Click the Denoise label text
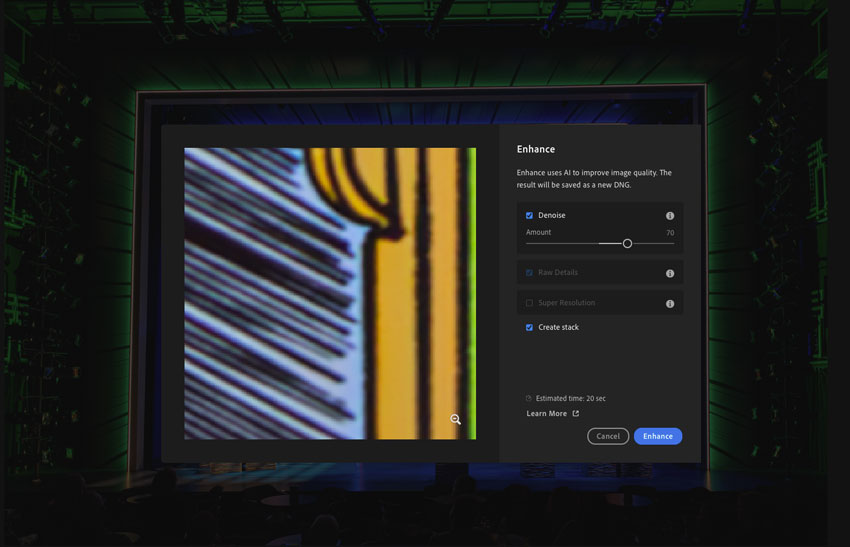The height and width of the screenshot is (547, 850). [x=552, y=215]
